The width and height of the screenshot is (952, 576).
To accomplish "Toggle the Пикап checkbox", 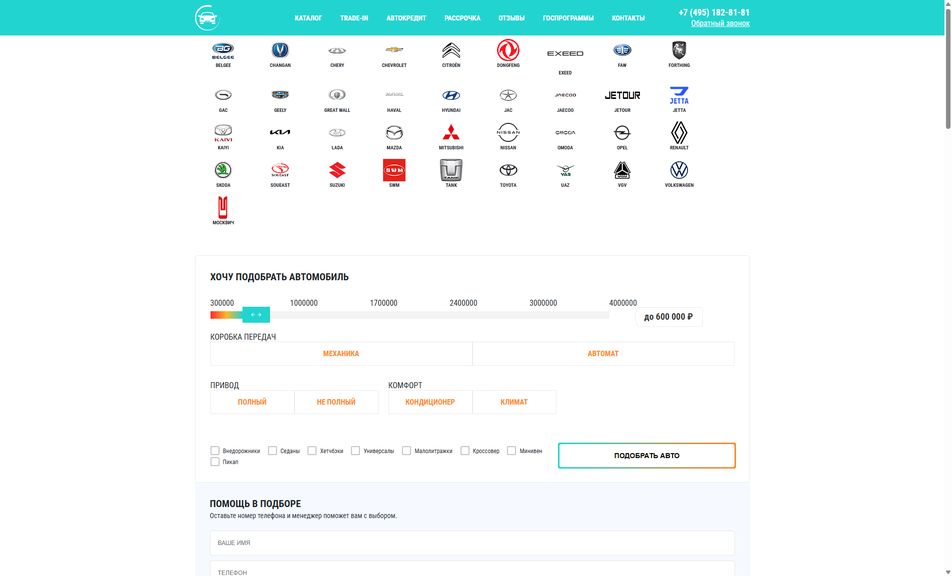I will pos(214,462).
